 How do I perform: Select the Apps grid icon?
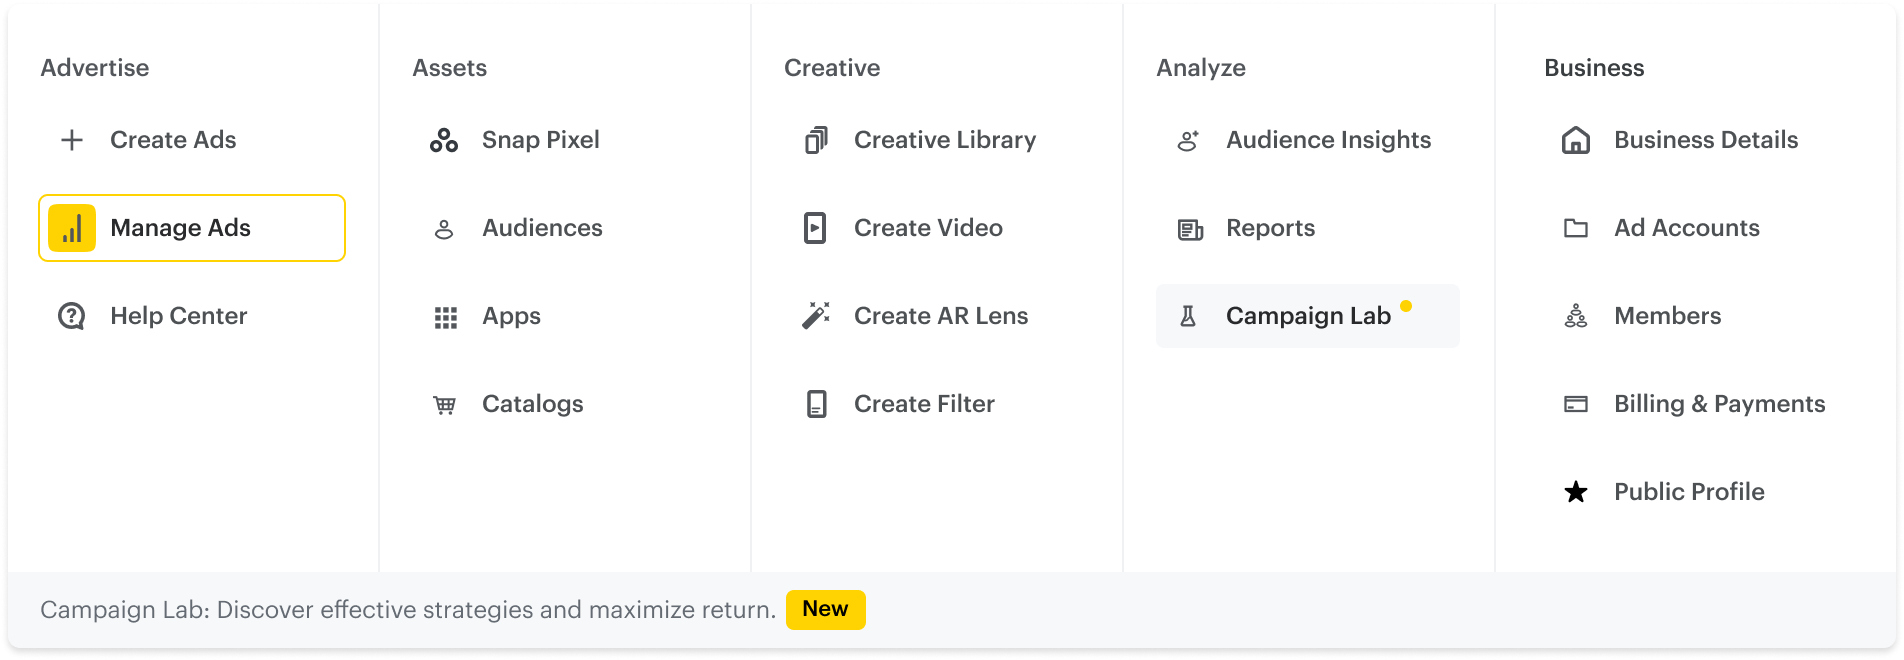tap(445, 318)
